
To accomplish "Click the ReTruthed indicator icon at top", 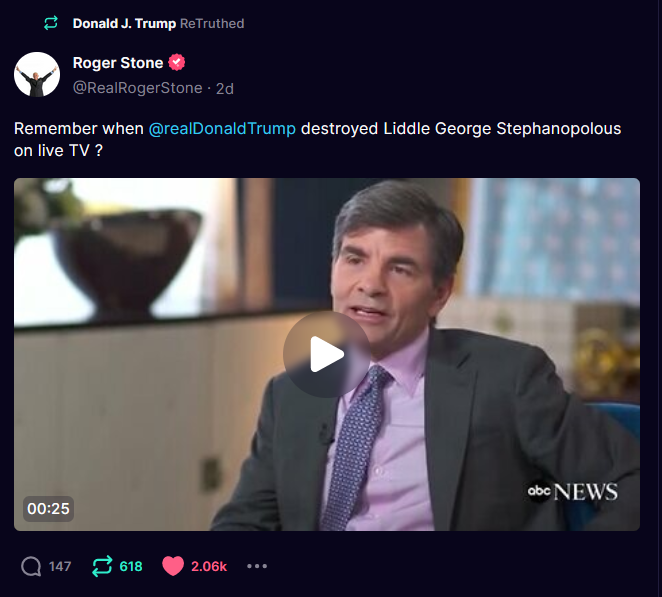I will 51,23.
